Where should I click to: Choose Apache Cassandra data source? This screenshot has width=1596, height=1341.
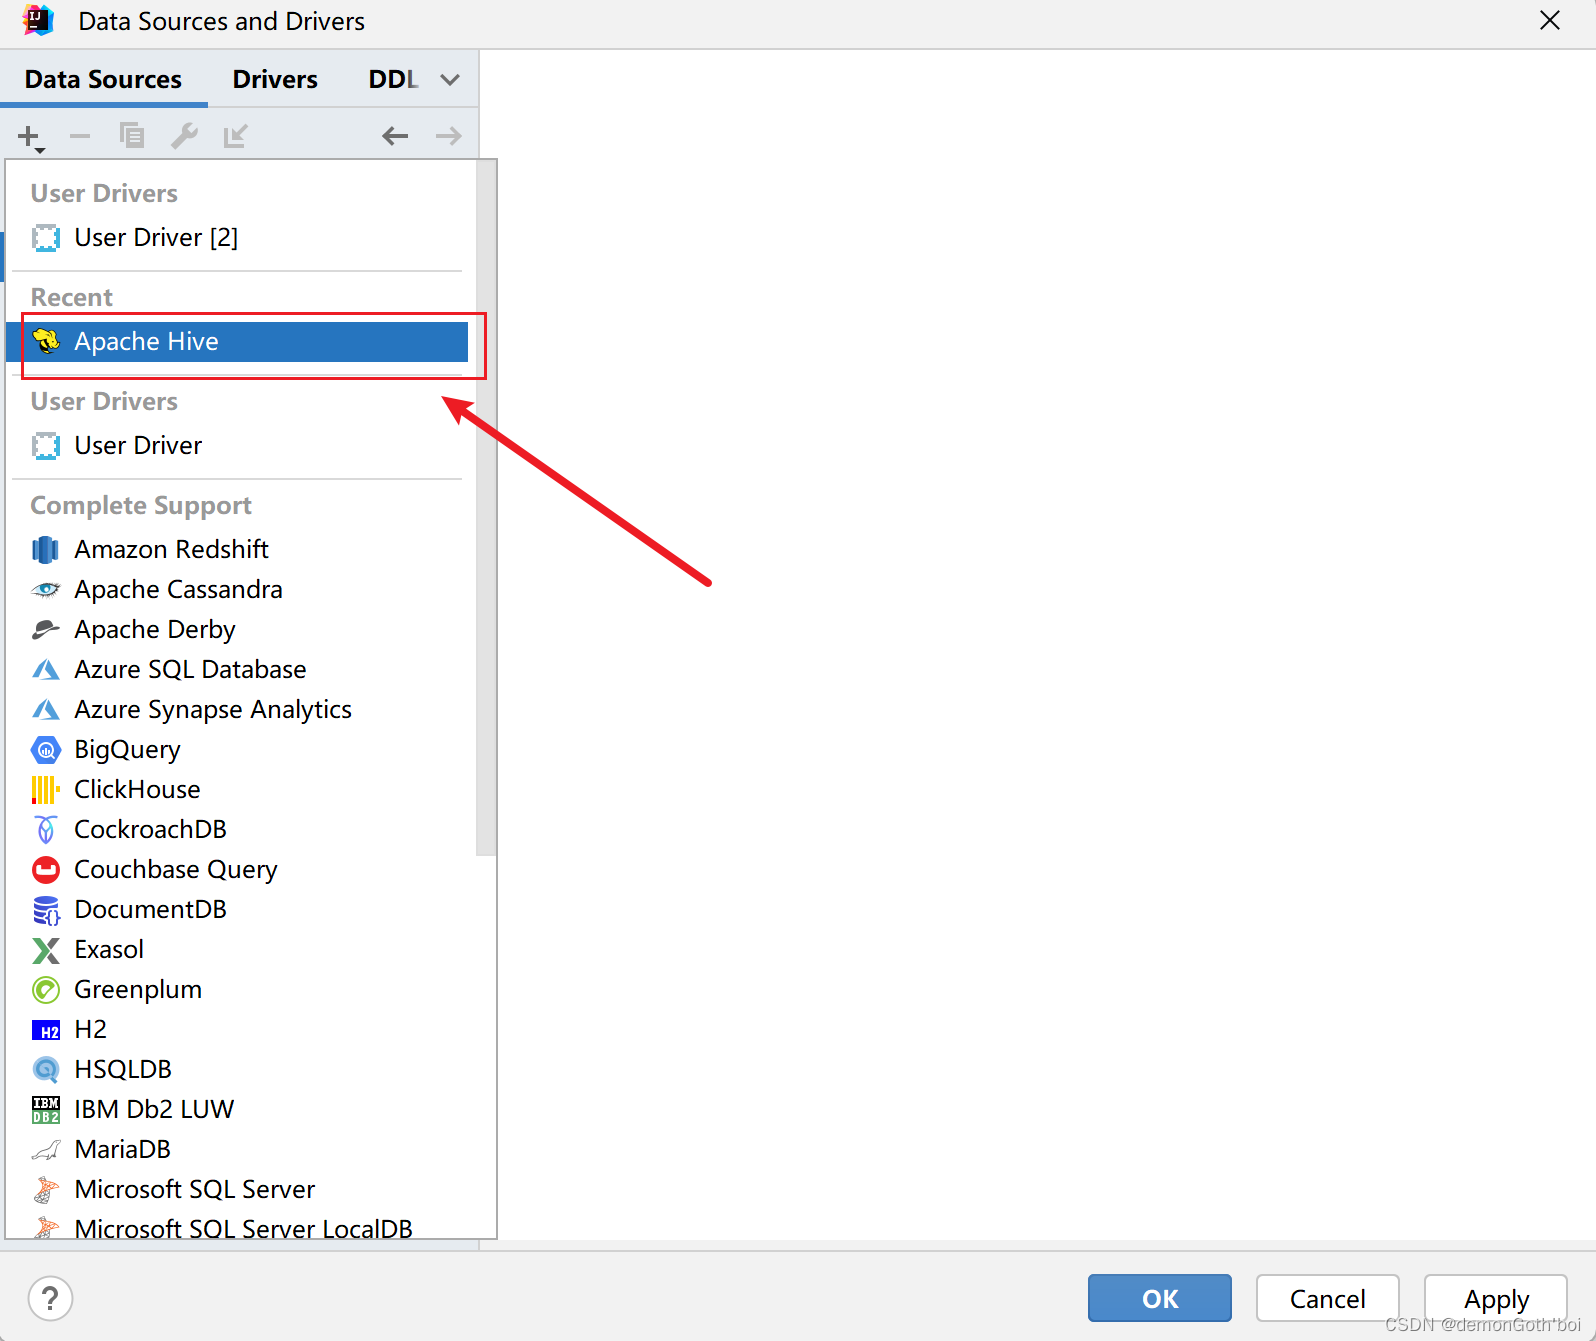tap(237, 589)
